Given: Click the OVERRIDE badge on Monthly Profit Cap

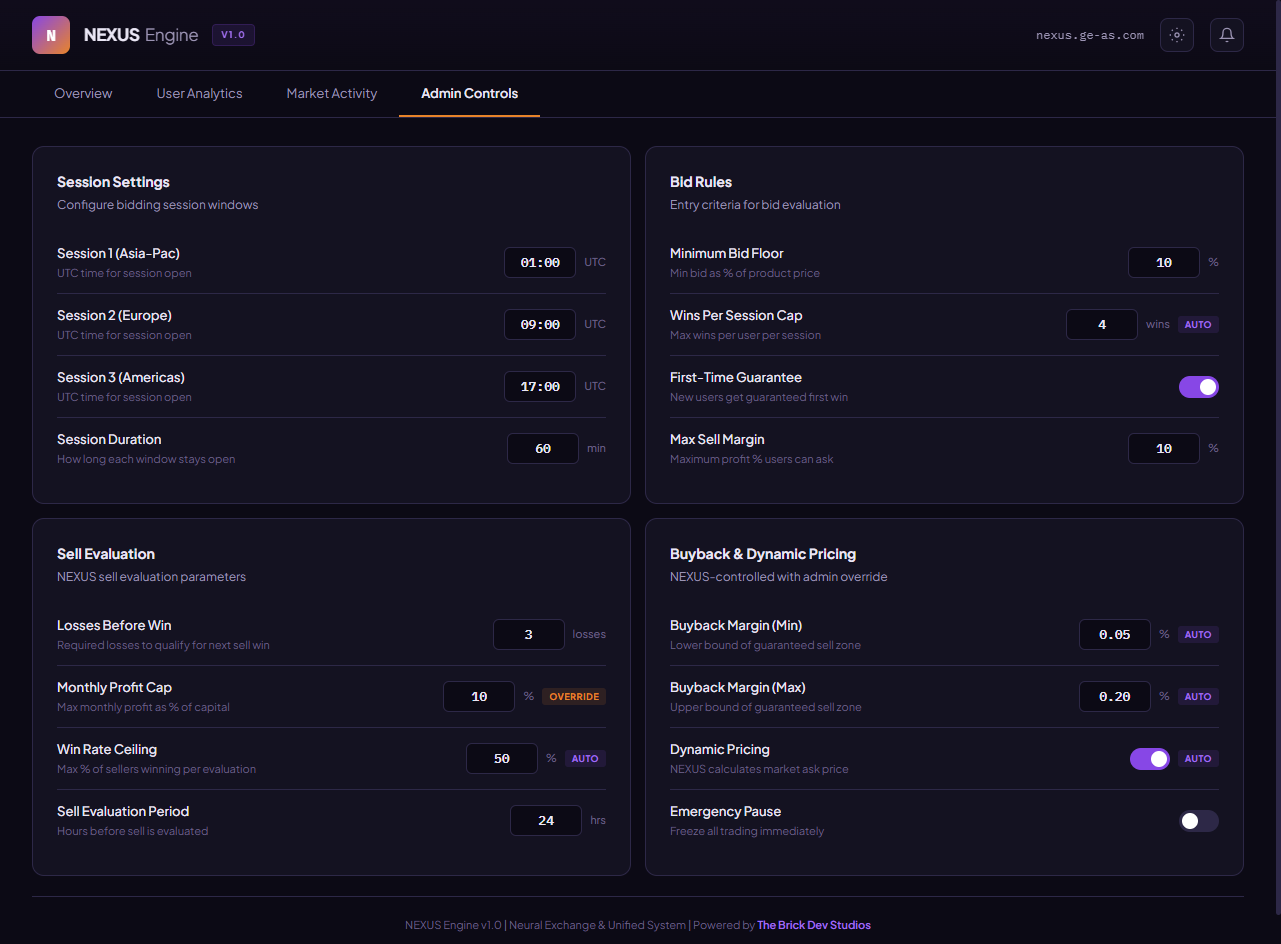Looking at the screenshot, I should coord(574,697).
